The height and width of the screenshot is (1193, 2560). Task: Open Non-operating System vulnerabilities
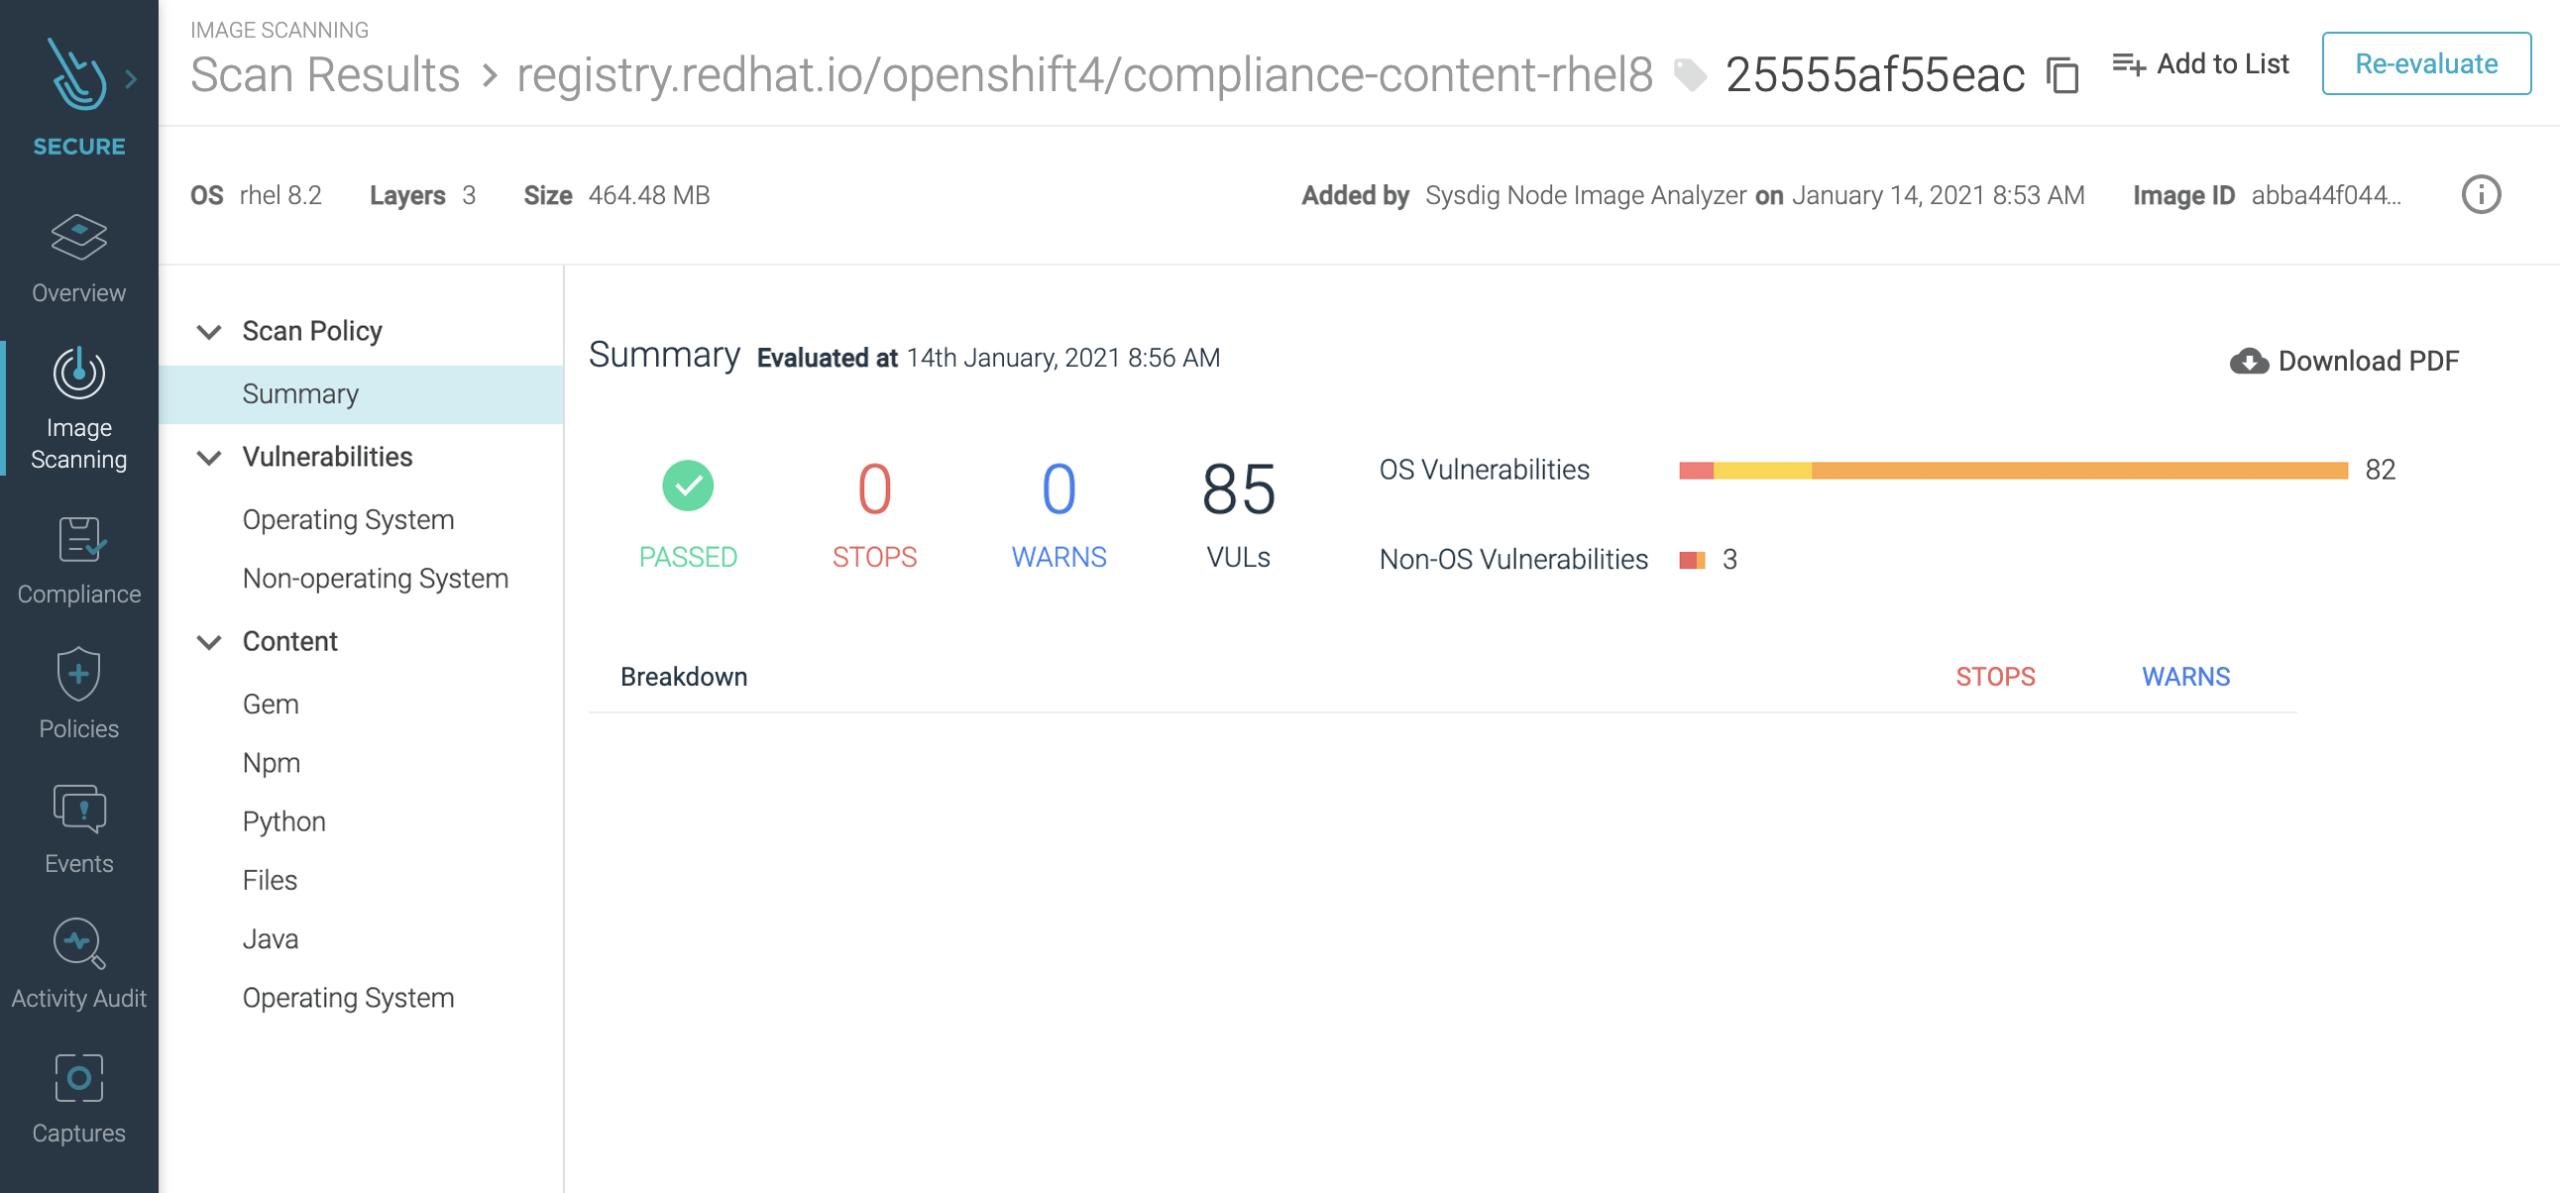pyautogui.click(x=375, y=578)
